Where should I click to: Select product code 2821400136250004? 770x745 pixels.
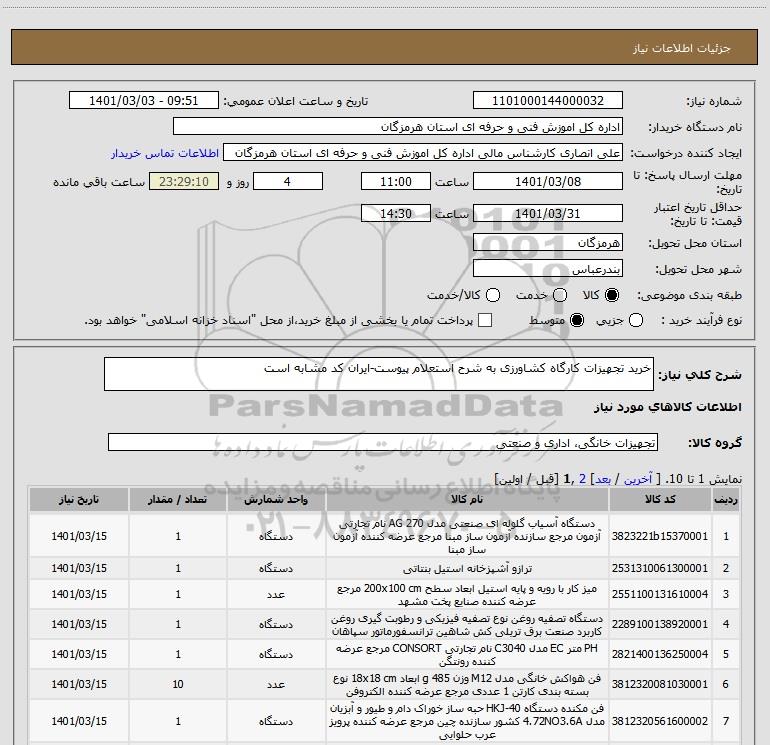point(660,654)
